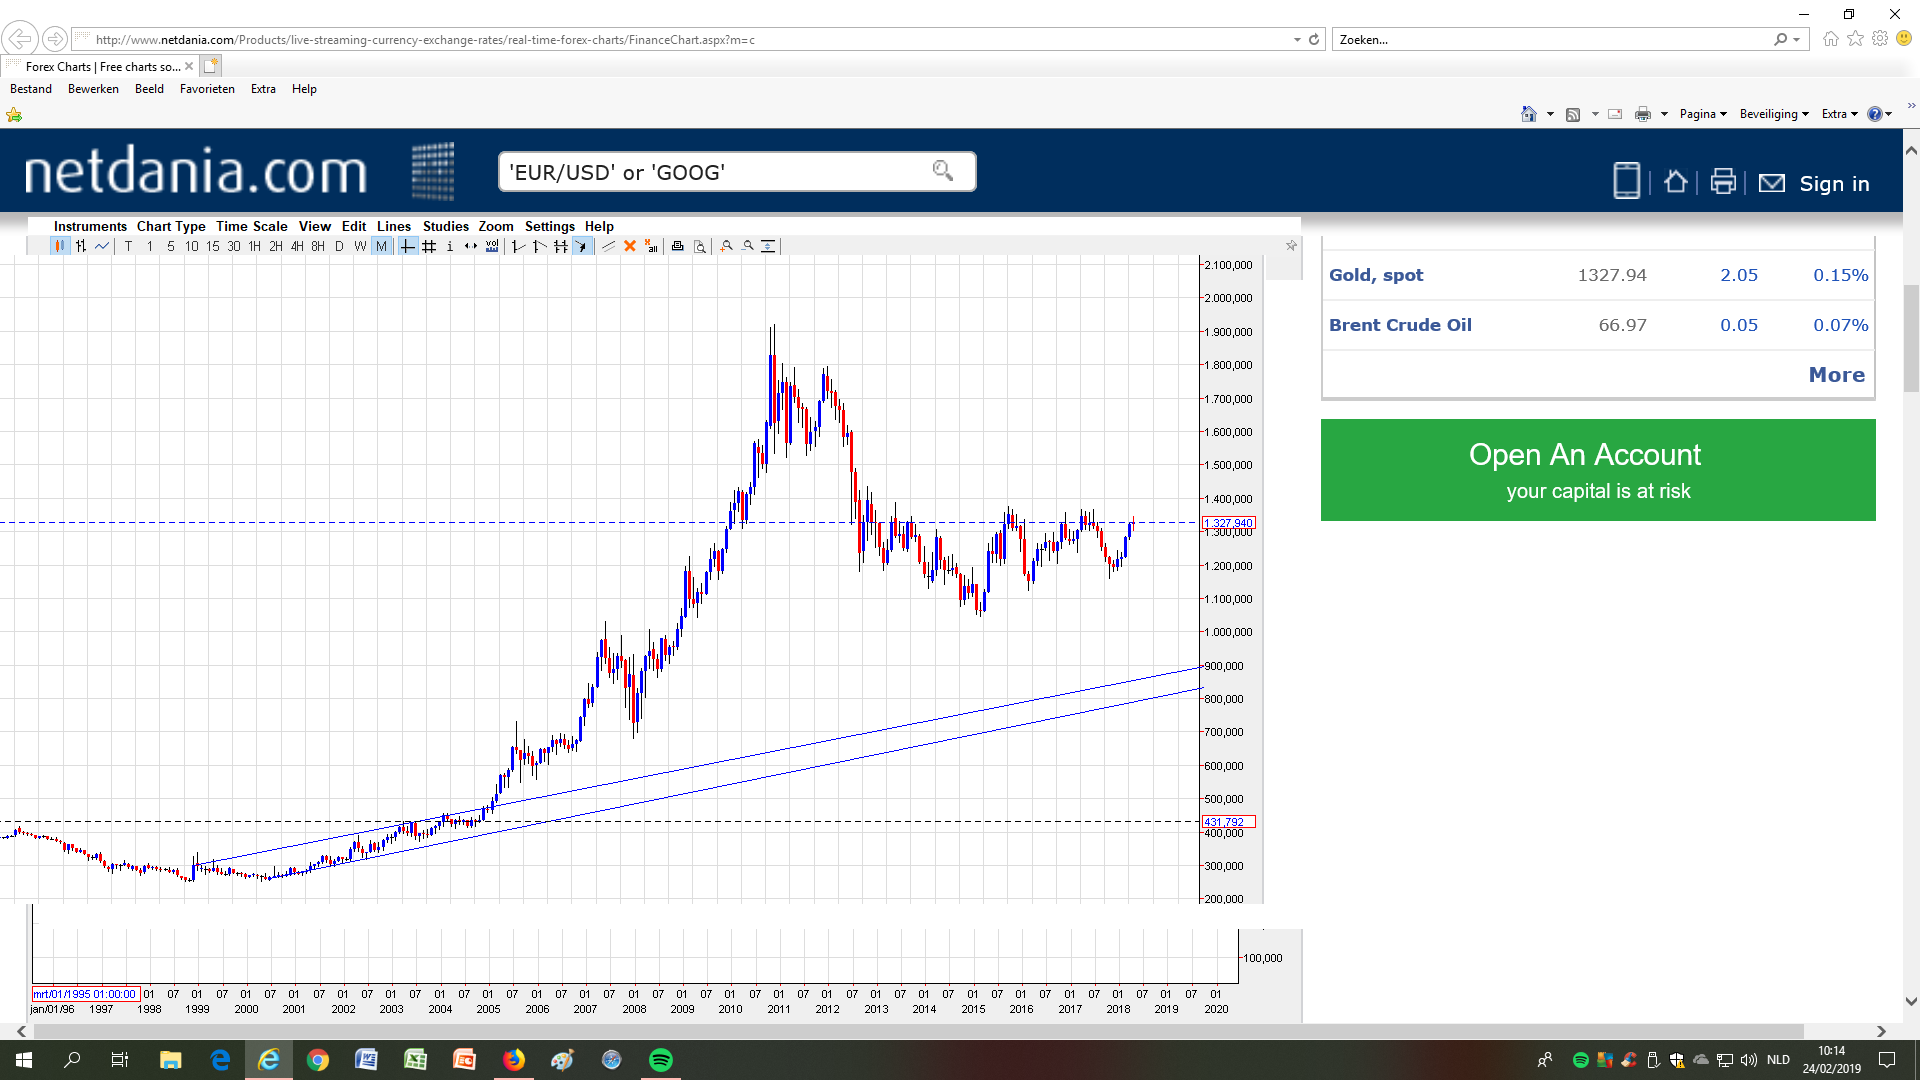Image resolution: width=1920 pixels, height=1080 pixels.
Task: Open Spotify from the taskbar
Action: 661,1060
